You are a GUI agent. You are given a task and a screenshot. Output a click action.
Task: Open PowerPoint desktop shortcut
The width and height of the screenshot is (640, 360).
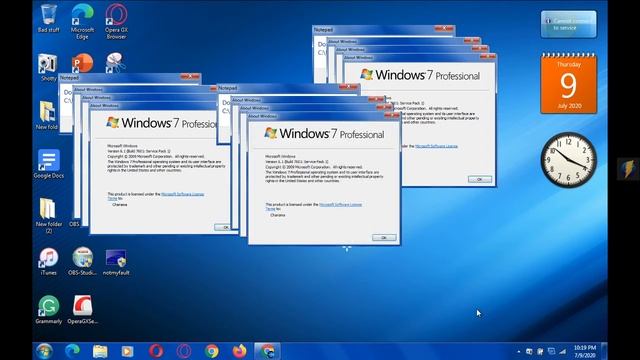coord(82,63)
